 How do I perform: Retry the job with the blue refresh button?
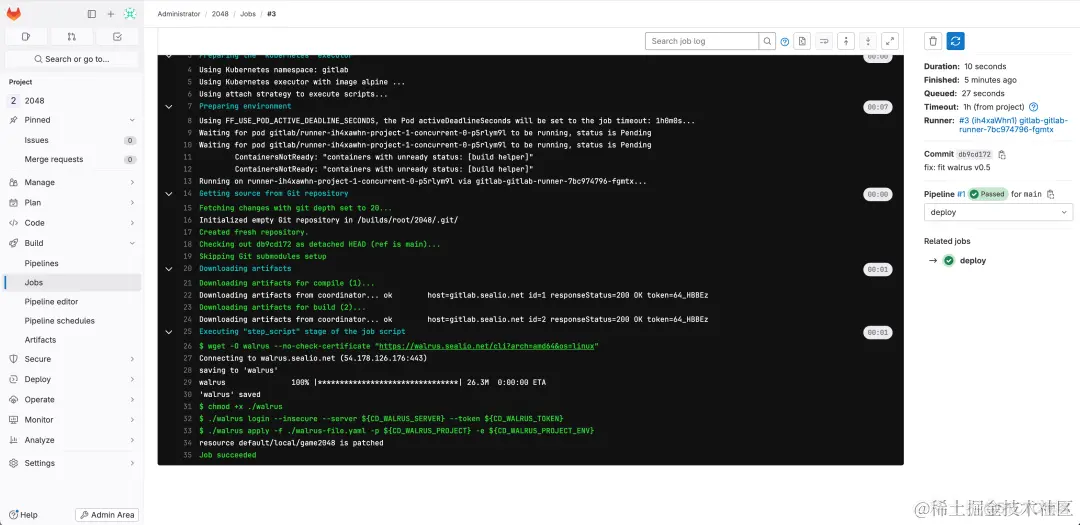click(x=955, y=41)
